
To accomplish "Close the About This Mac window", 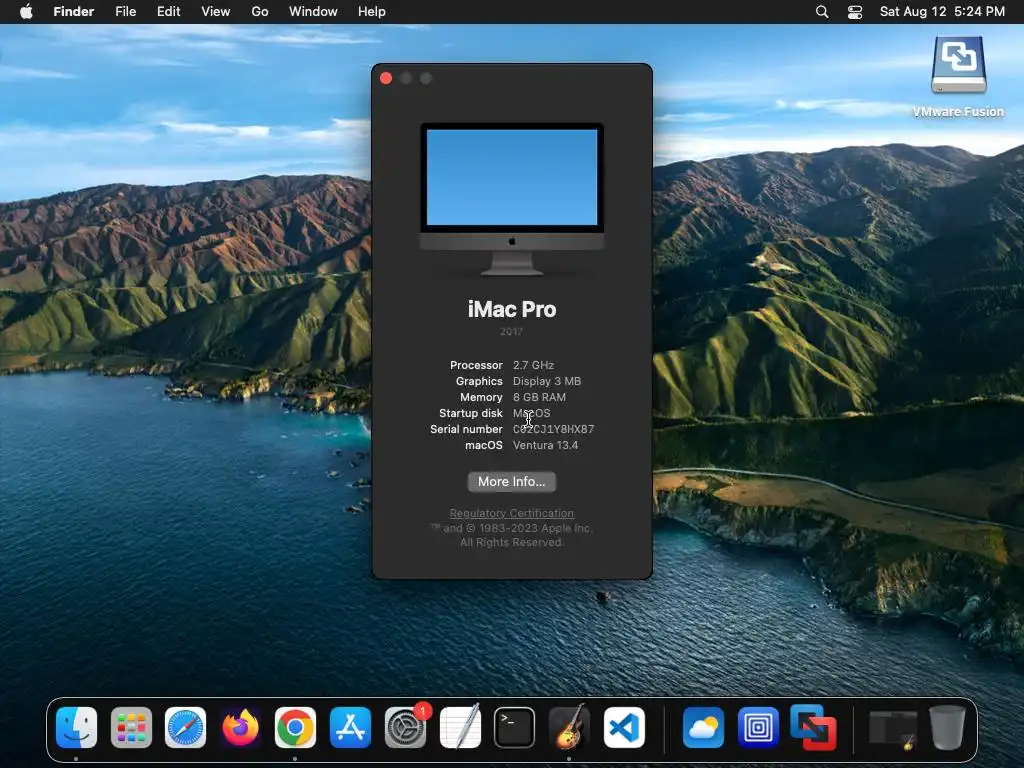I will (386, 78).
